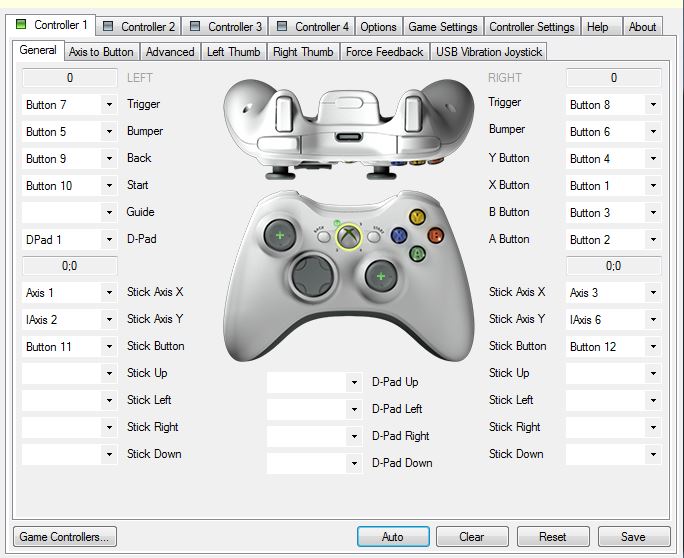The image size is (684, 558).
Task: Expand the right Bumper dropdown showing Button 6
Action: click(613, 132)
